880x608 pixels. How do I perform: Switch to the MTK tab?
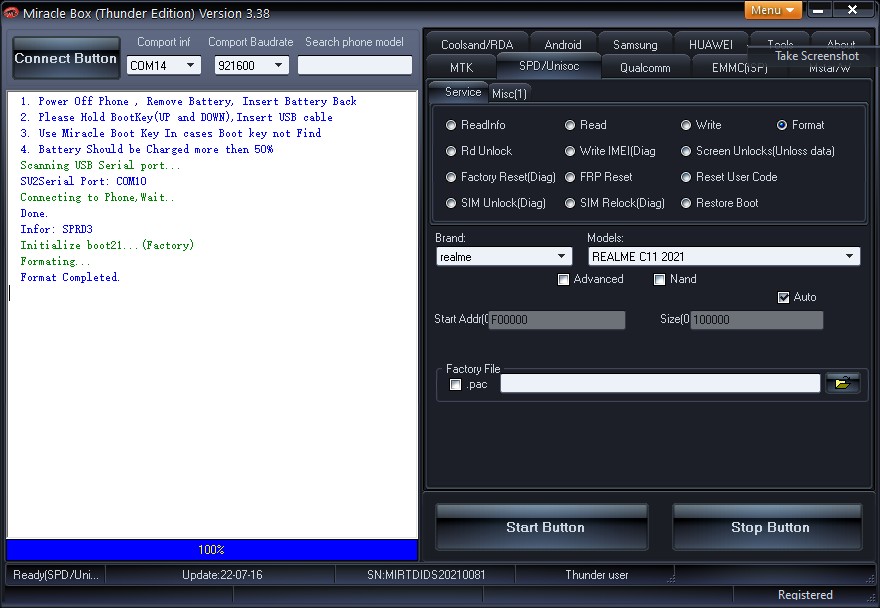point(461,67)
